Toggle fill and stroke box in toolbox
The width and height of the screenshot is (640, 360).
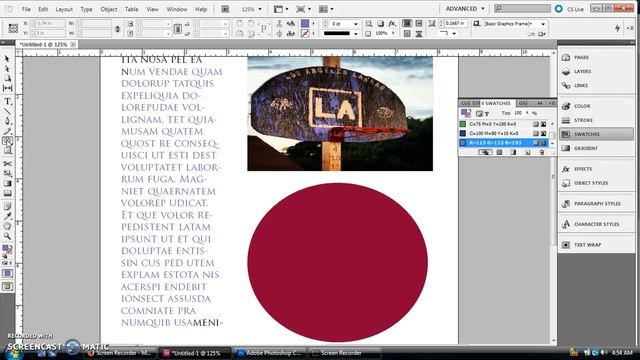click(x=7, y=249)
